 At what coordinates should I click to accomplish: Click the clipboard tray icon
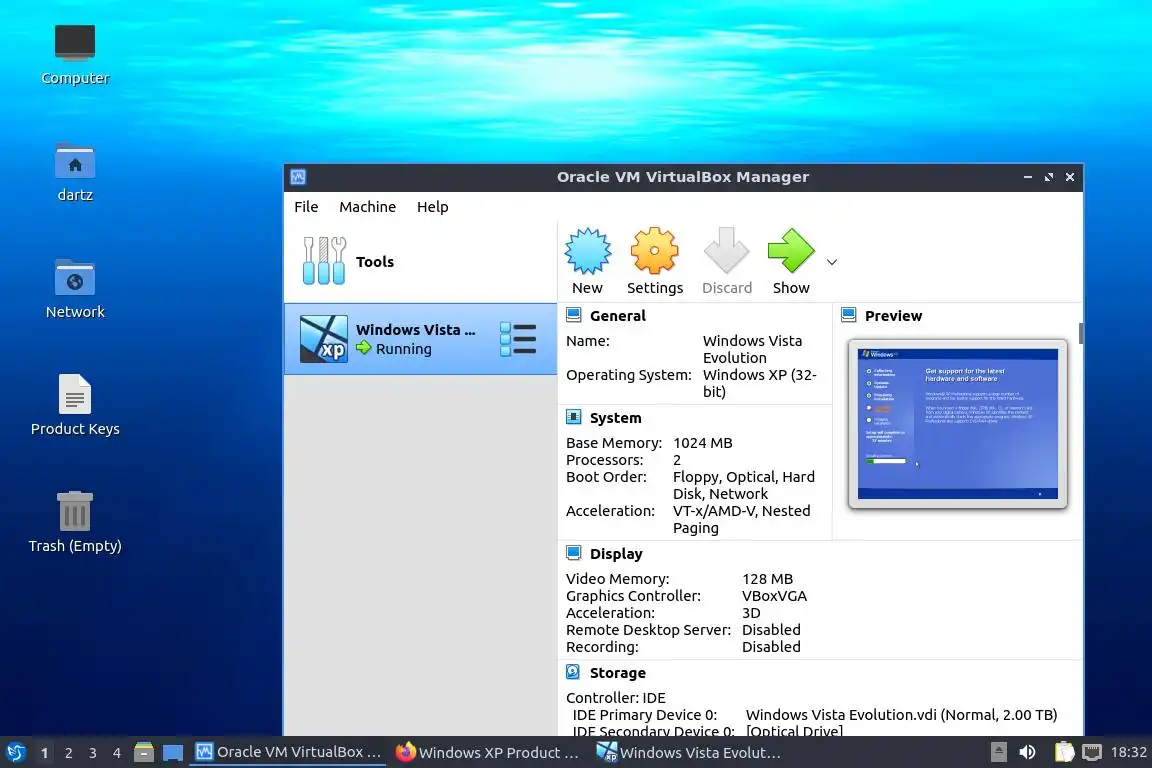point(1064,752)
